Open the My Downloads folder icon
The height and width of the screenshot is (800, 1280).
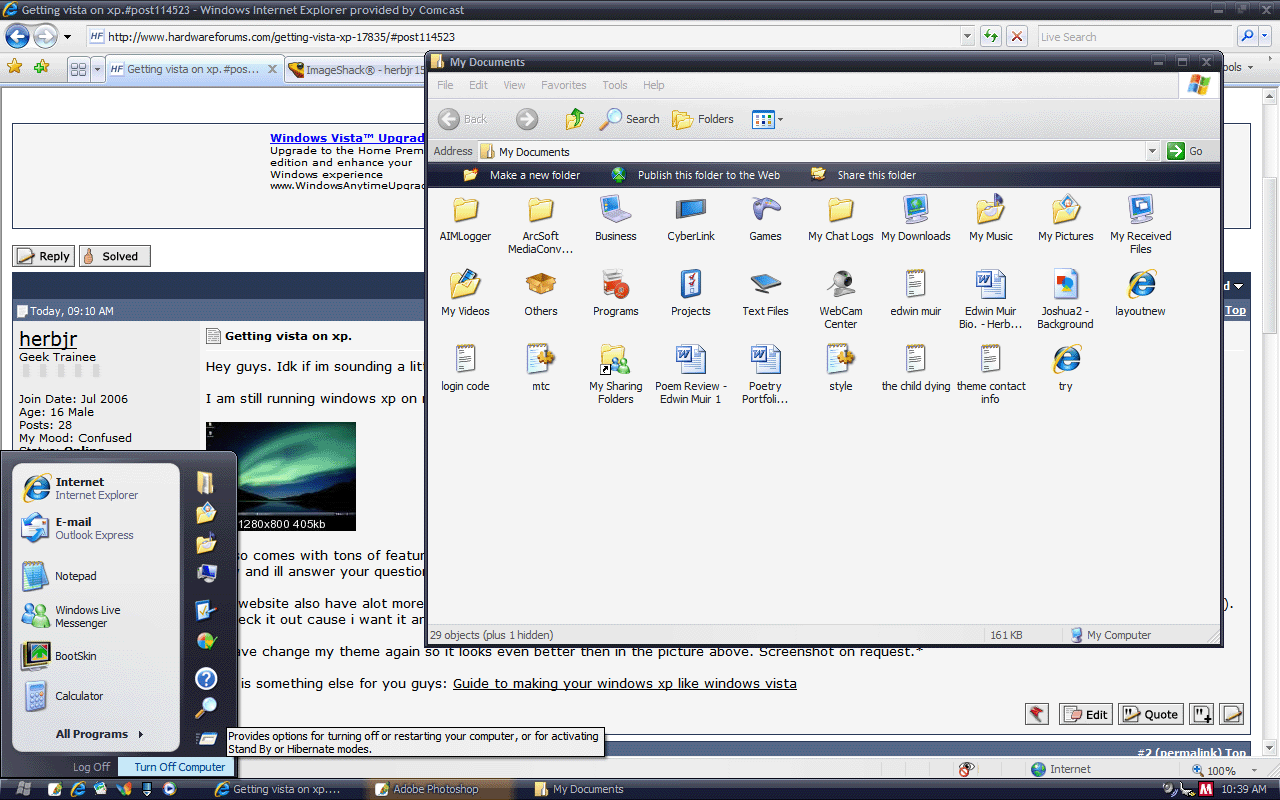(x=915, y=218)
